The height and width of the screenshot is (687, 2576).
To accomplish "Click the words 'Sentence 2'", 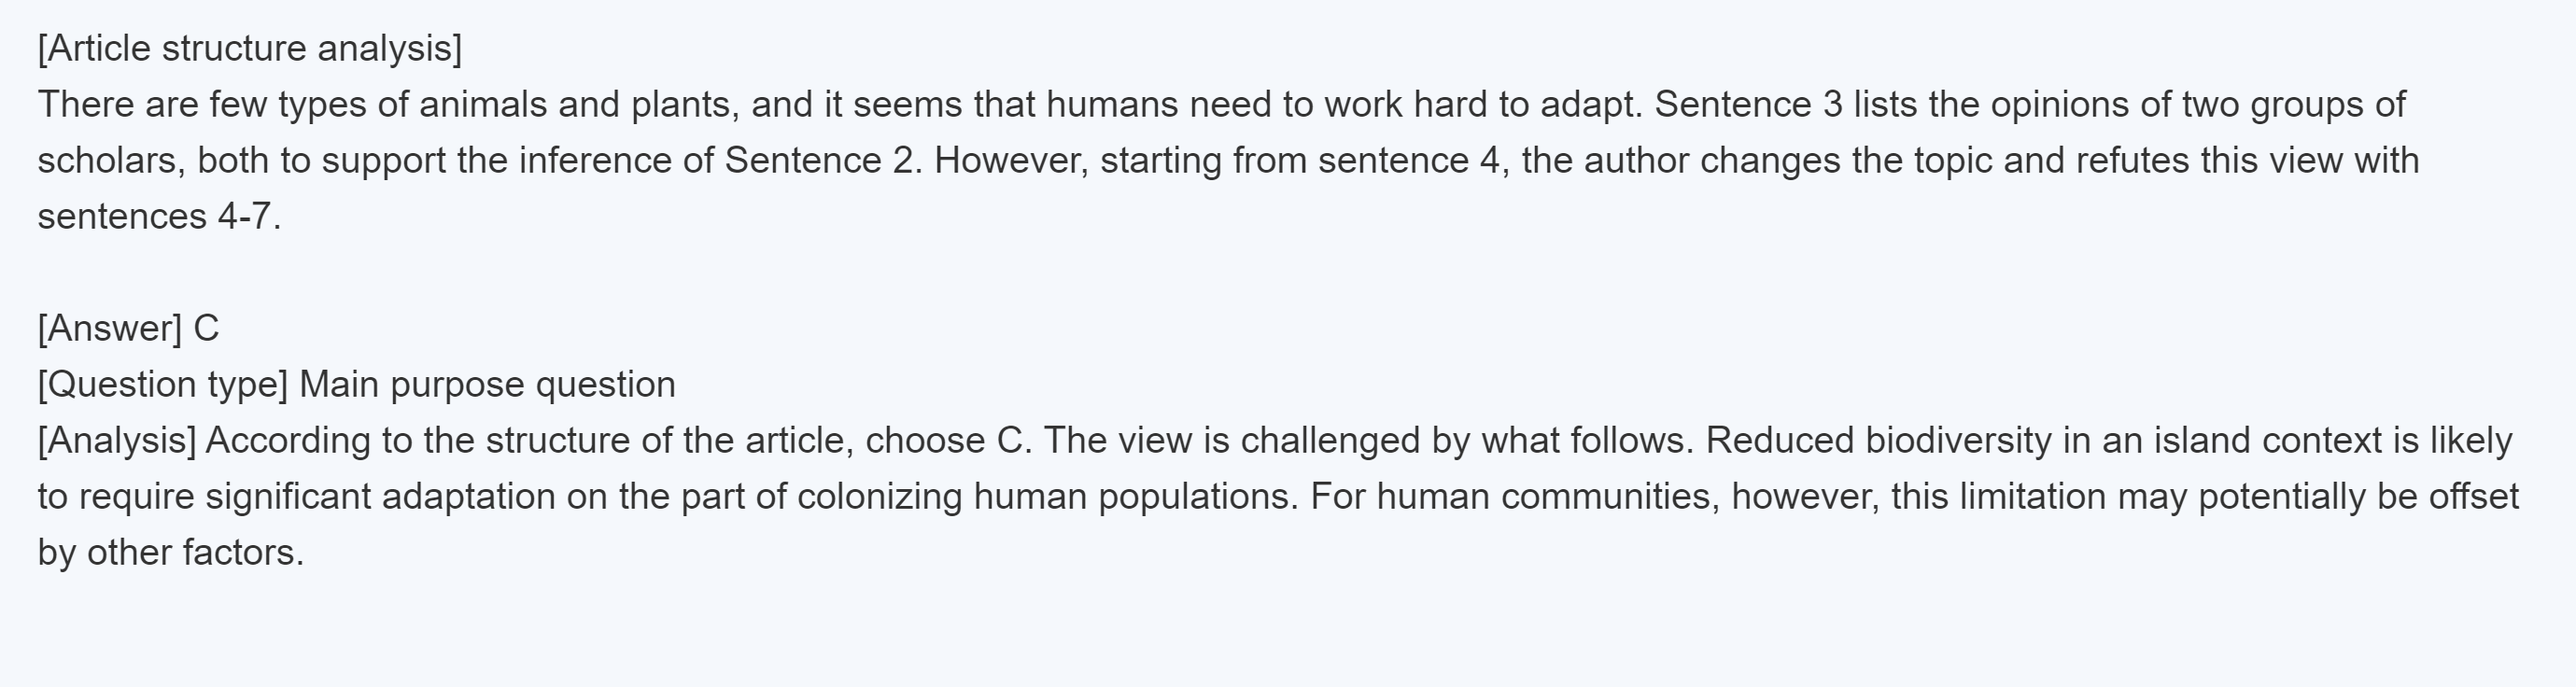I will tap(820, 160).
